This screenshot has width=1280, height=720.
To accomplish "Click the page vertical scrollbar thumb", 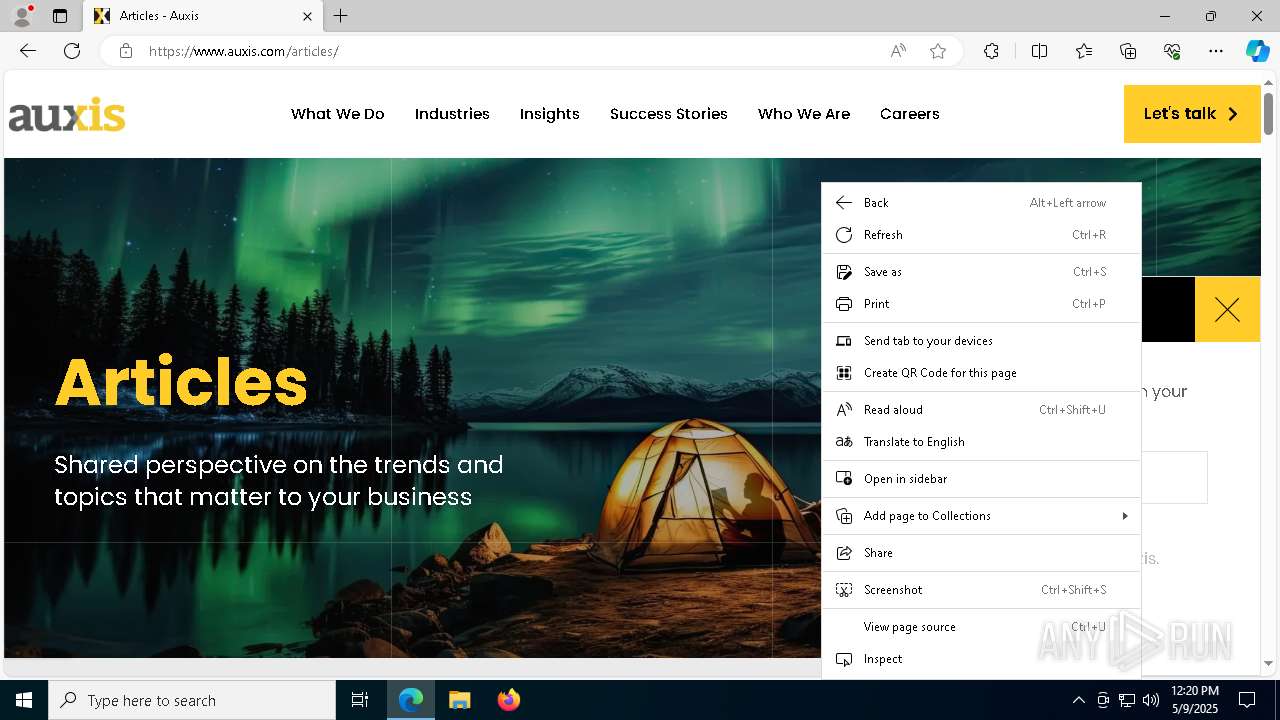I will pyautogui.click(x=1268, y=113).
